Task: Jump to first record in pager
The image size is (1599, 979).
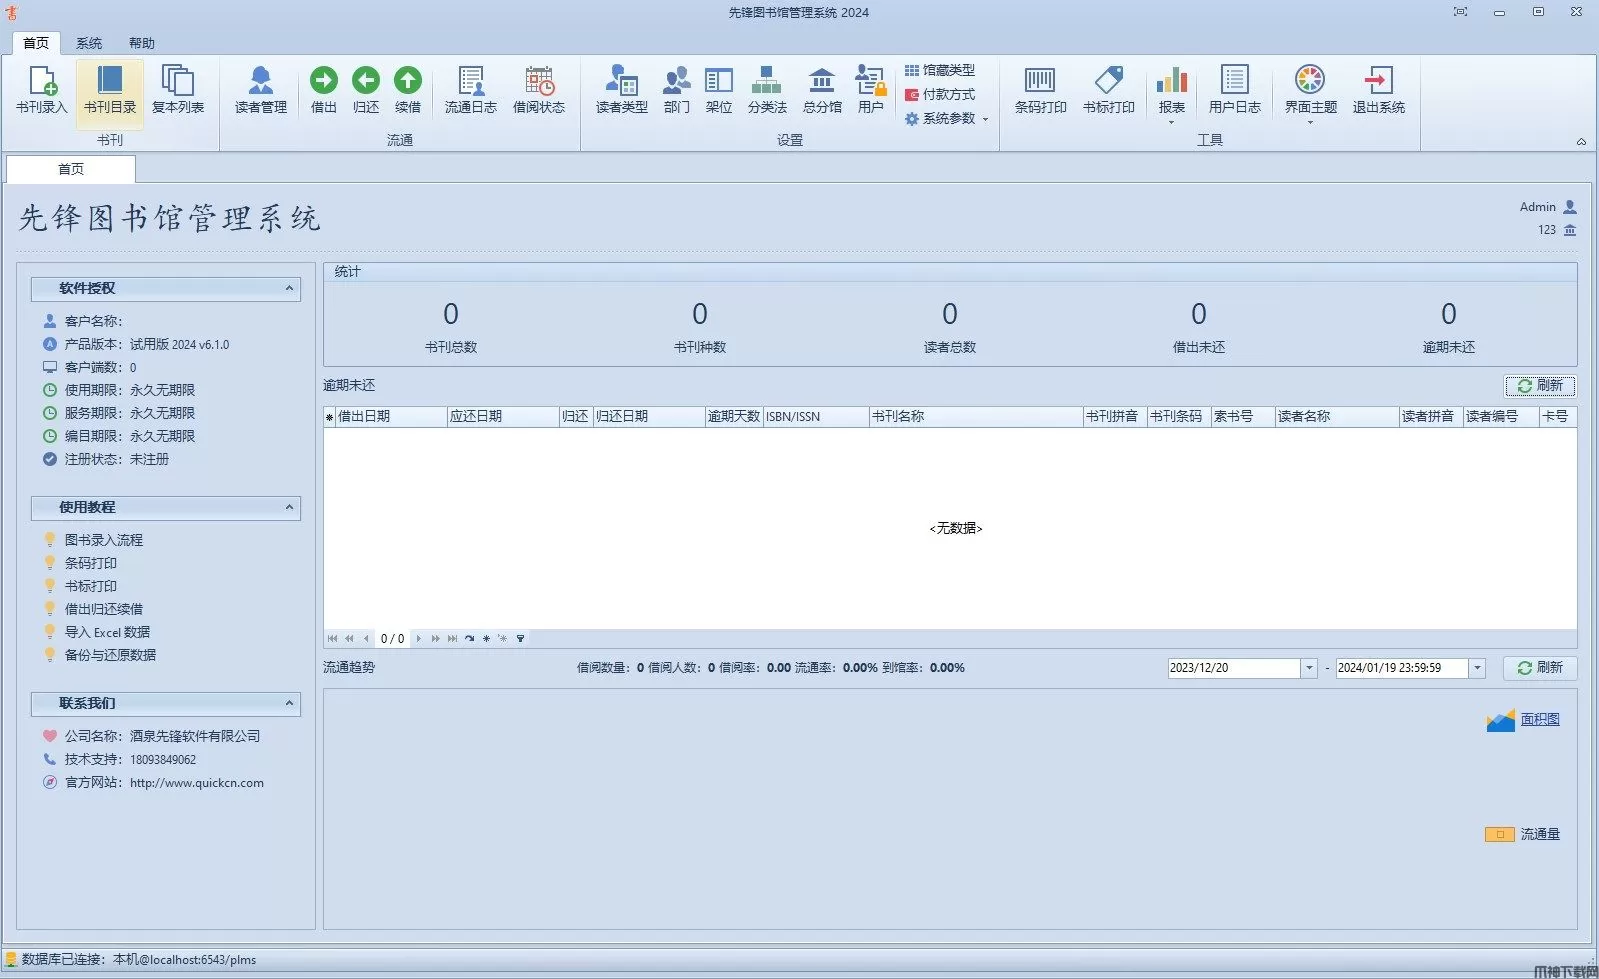Action: point(332,638)
